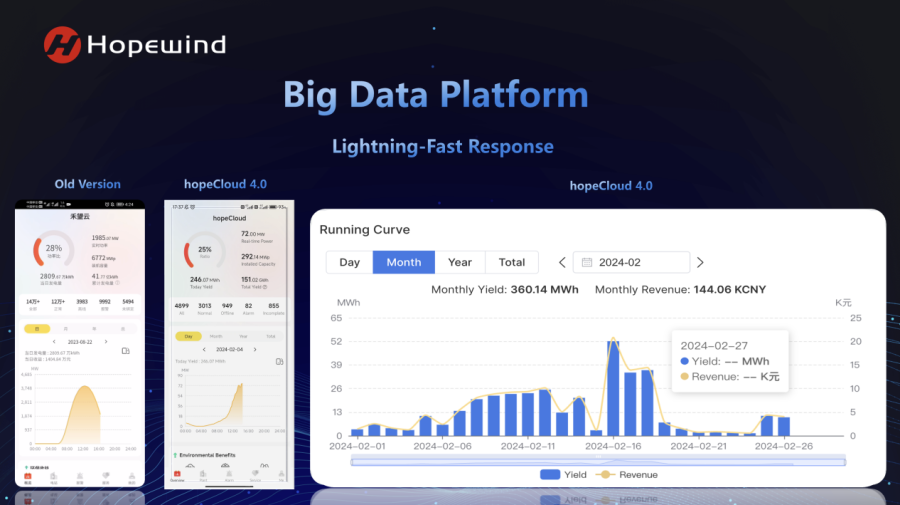This screenshot has width=900, height=505.
Task: Switch Running Curve to Day tab
Action: pos(349,262)
